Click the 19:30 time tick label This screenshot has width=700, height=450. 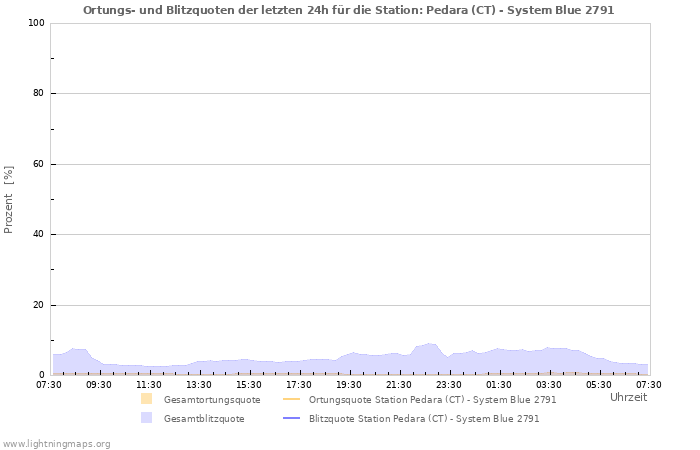tap(349, 385)
